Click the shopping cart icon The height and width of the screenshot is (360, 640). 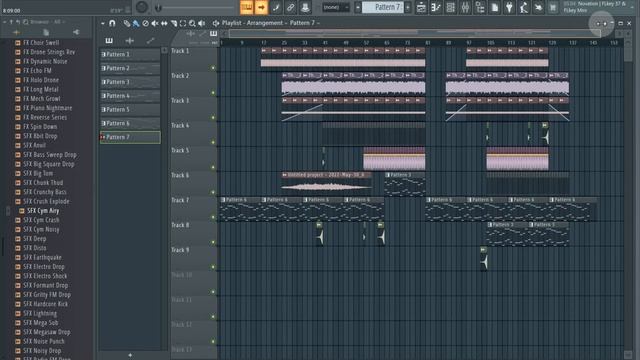[x=553, y=7]
